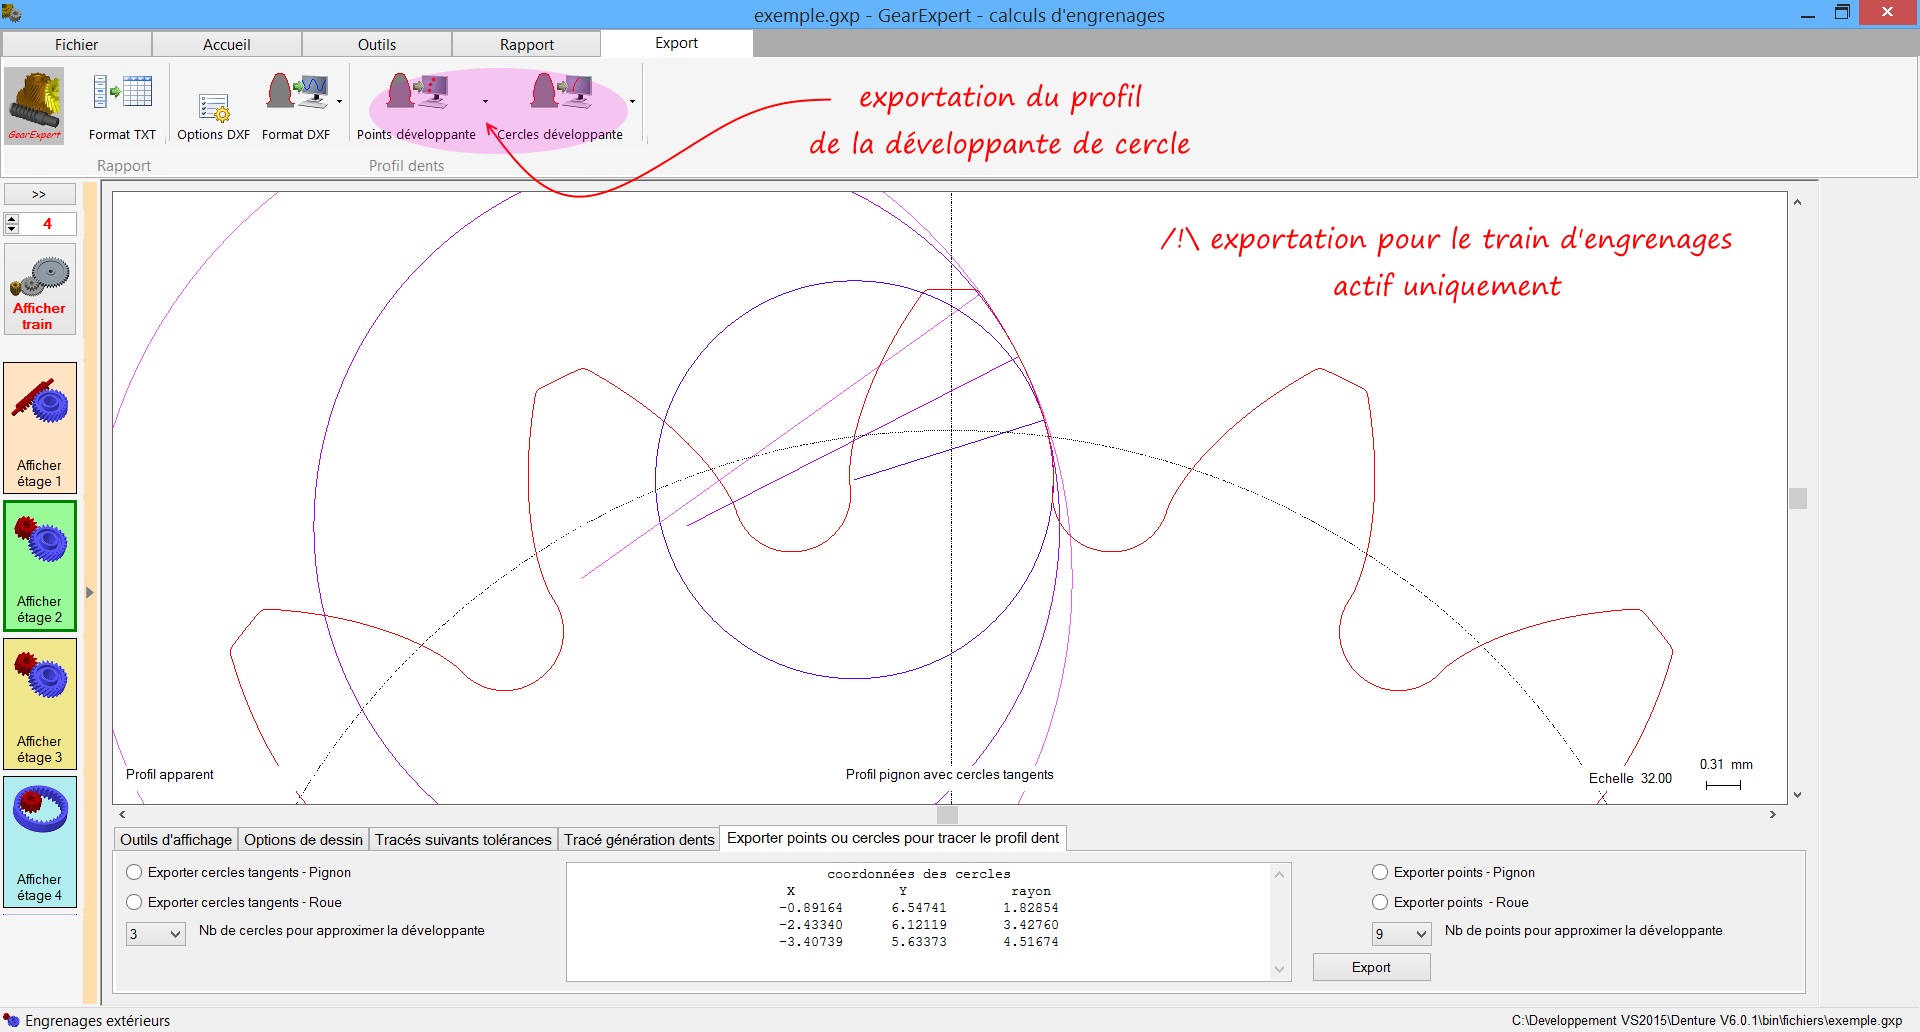Click Engrenages extérieurs status text
The height and width of the screenshot is (1032, 1920).
click(98, 1020)
